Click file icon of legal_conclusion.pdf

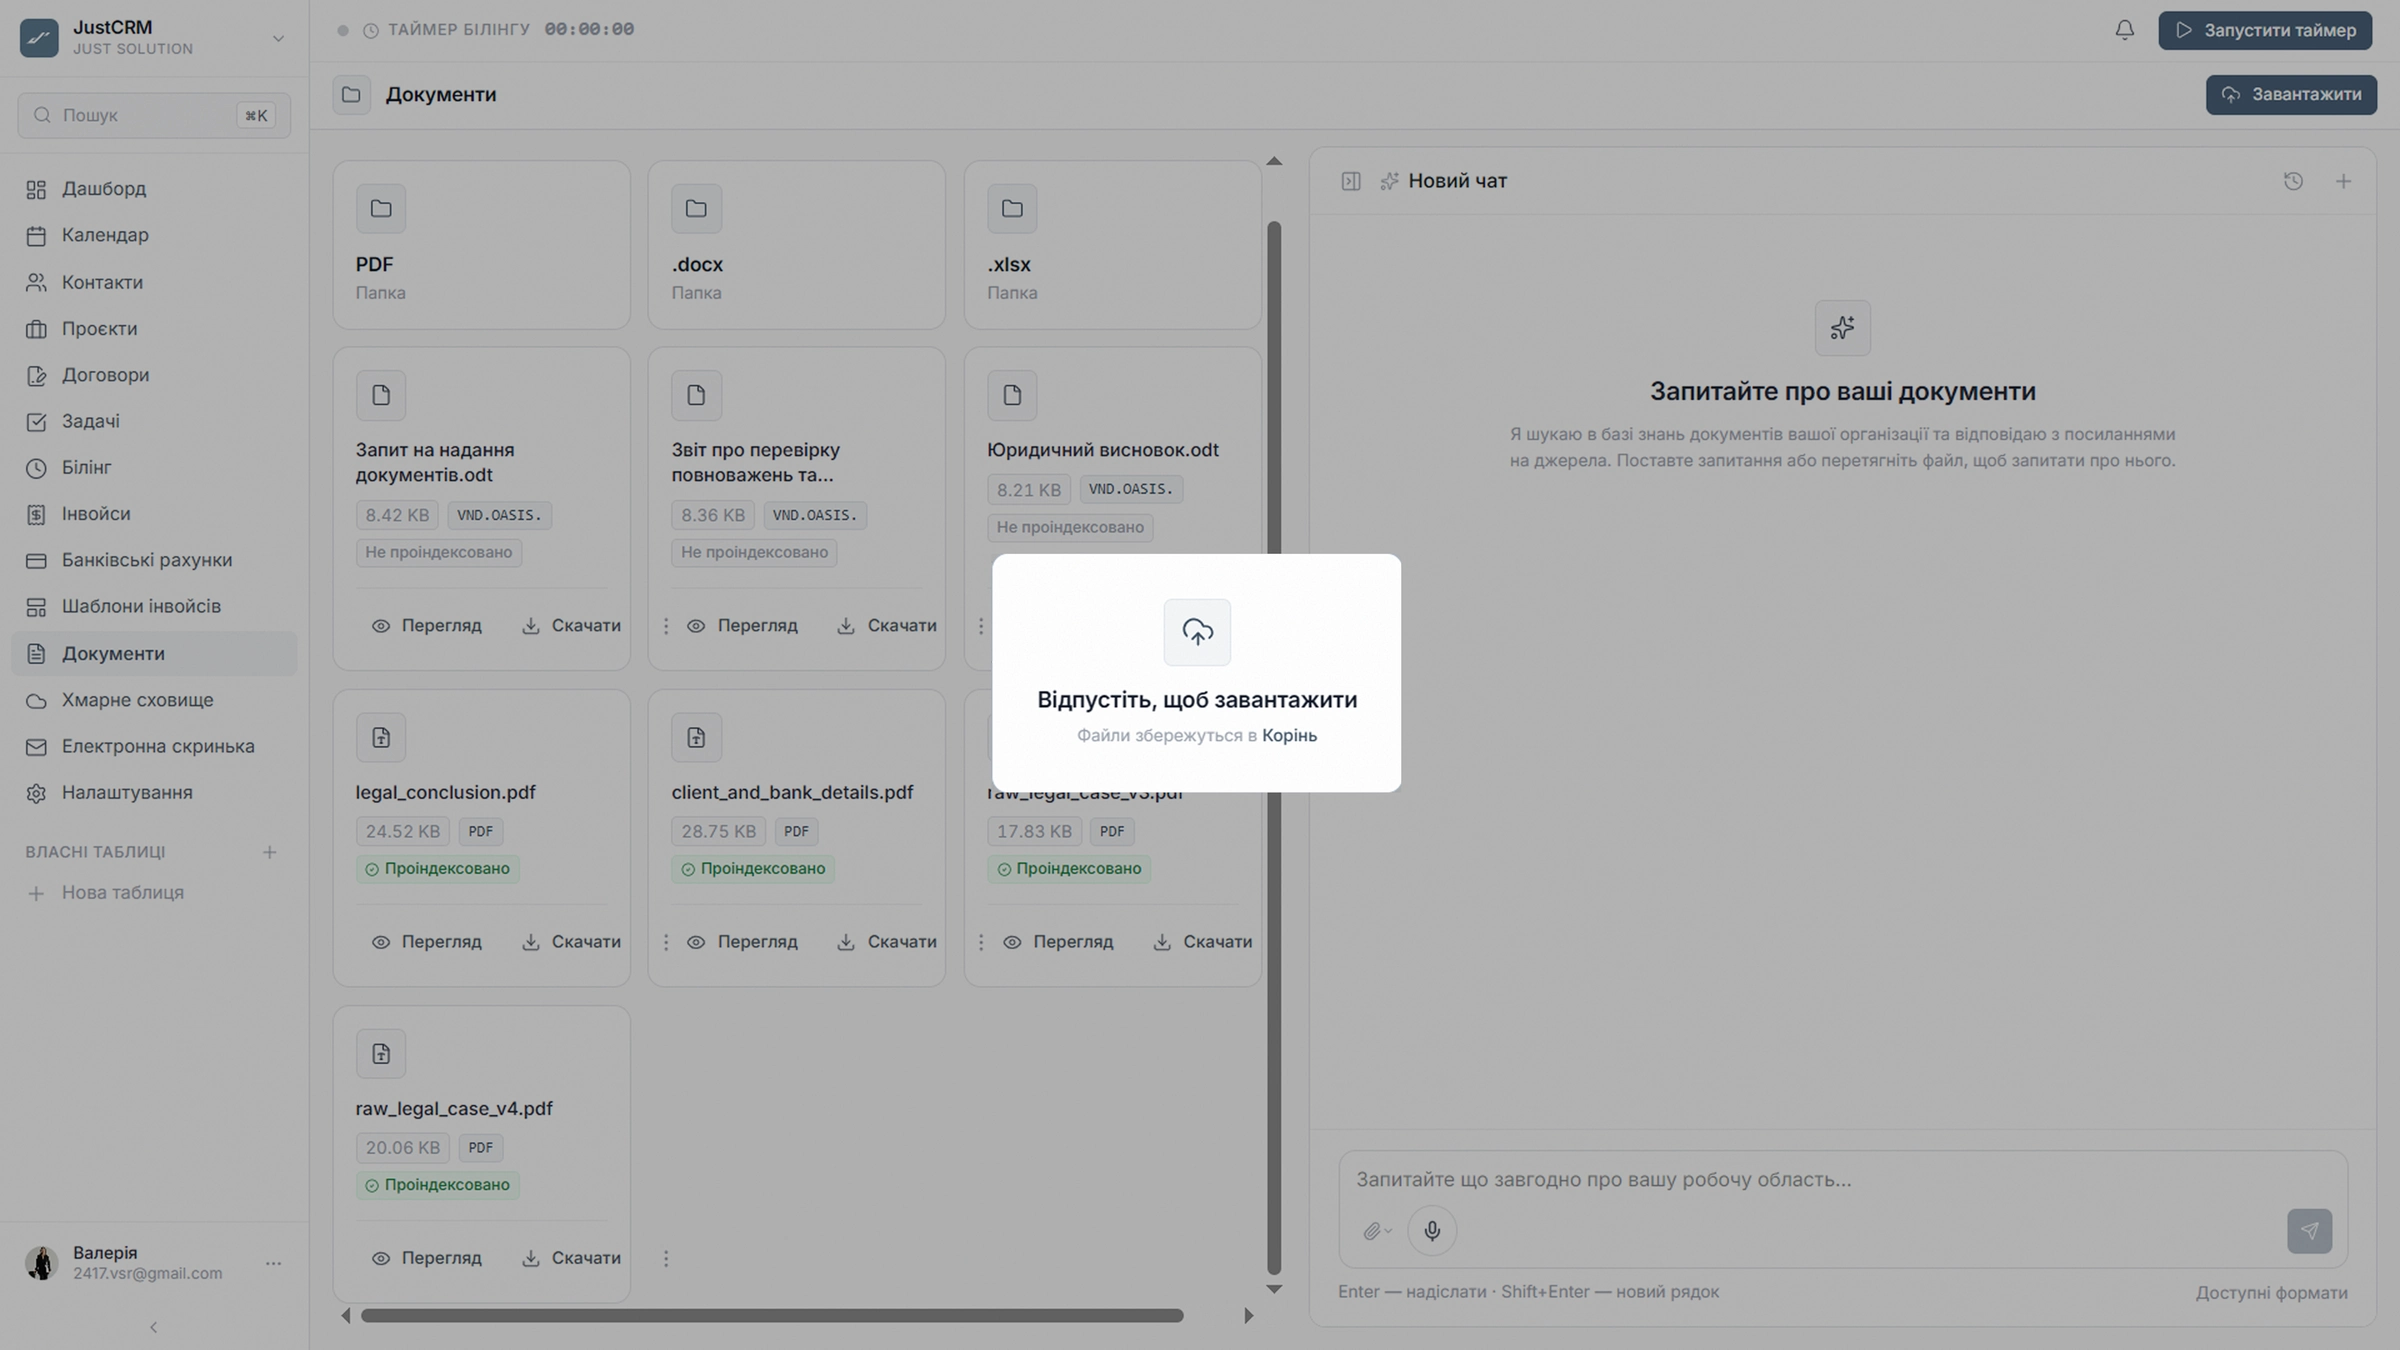[381, 738]
